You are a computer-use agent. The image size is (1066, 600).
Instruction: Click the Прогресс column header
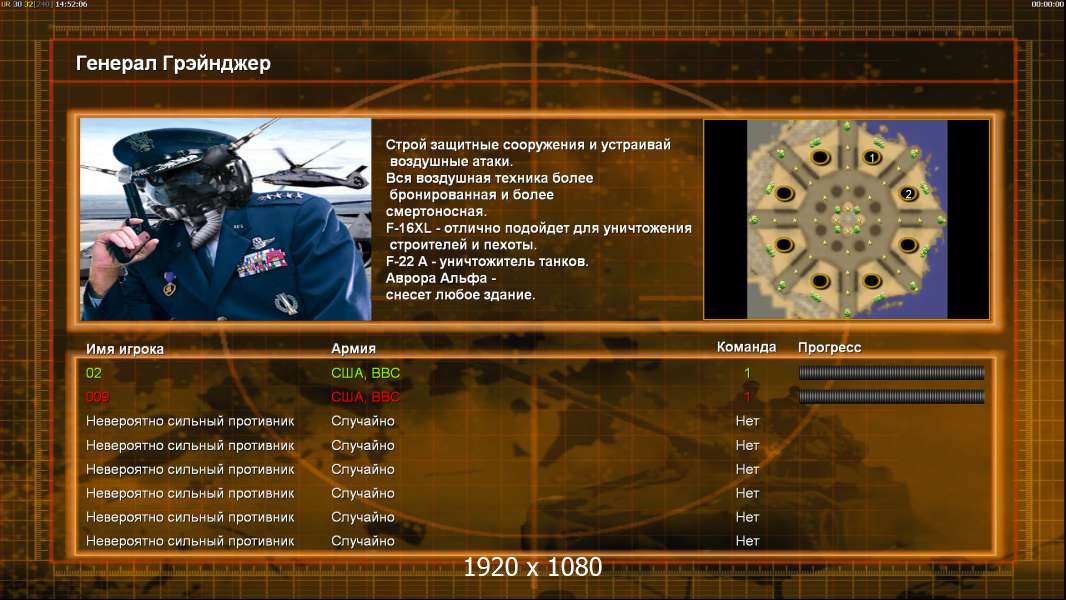[x=829, y=347]
